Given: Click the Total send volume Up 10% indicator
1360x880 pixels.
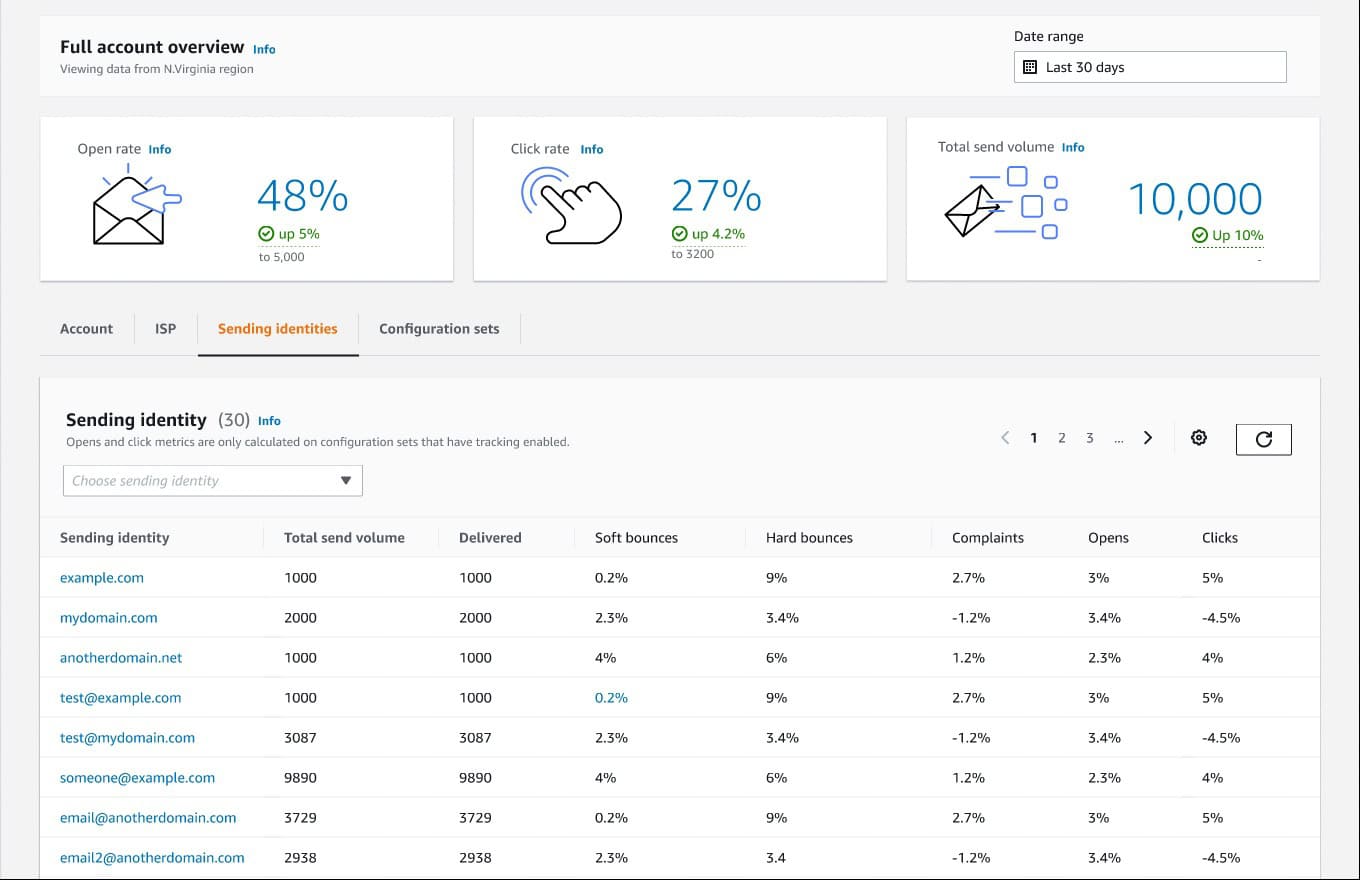Looking at the screenshot, I should 1227,234.
